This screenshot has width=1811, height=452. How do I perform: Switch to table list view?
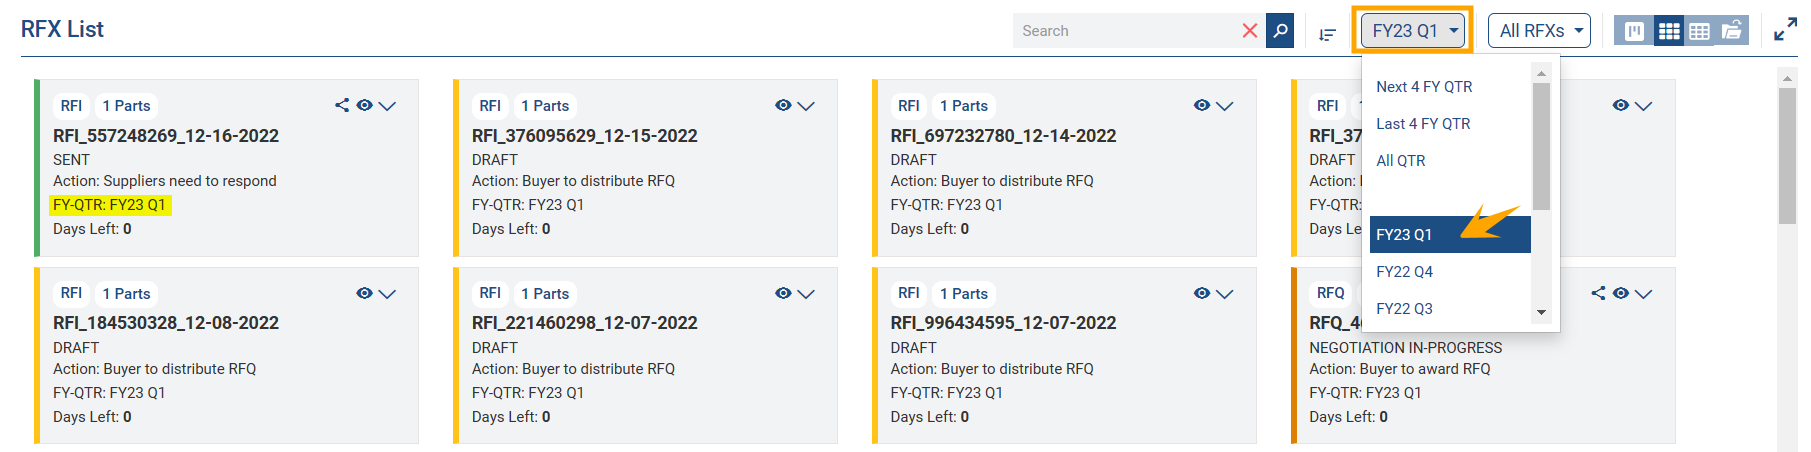click(x=1699, y=31)
